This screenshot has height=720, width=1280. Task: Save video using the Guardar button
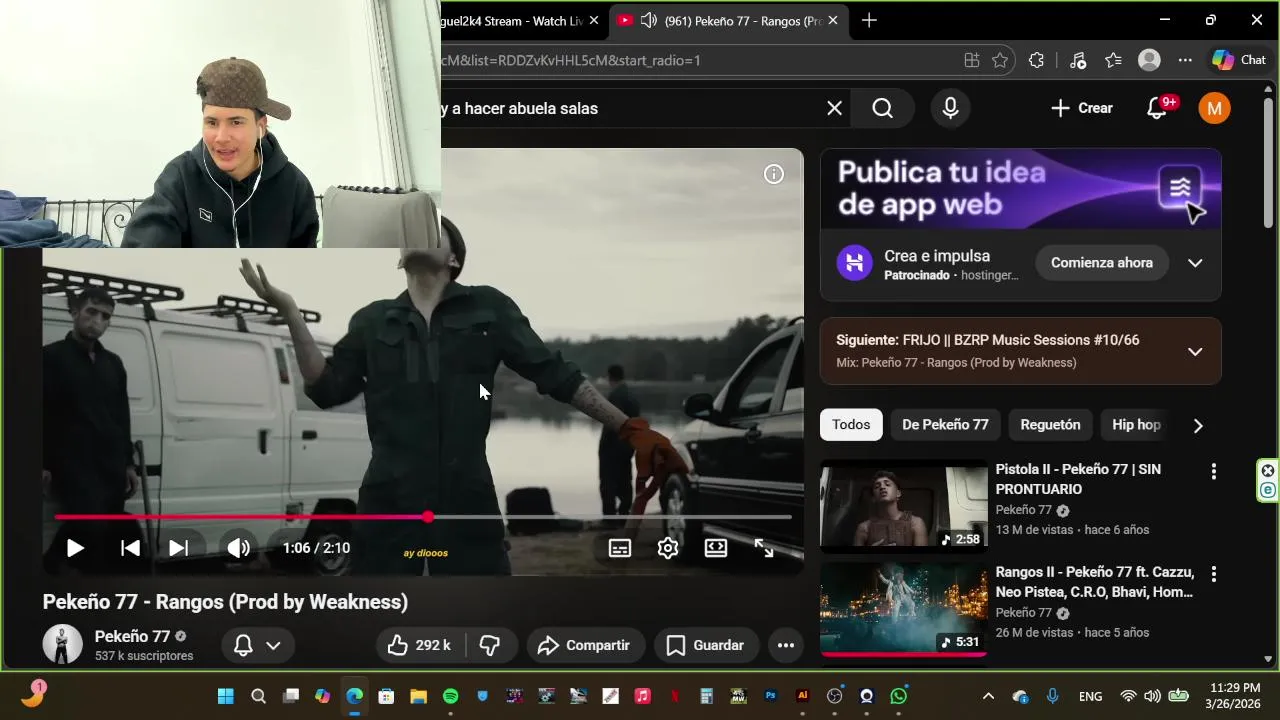(x=706, y=645)
